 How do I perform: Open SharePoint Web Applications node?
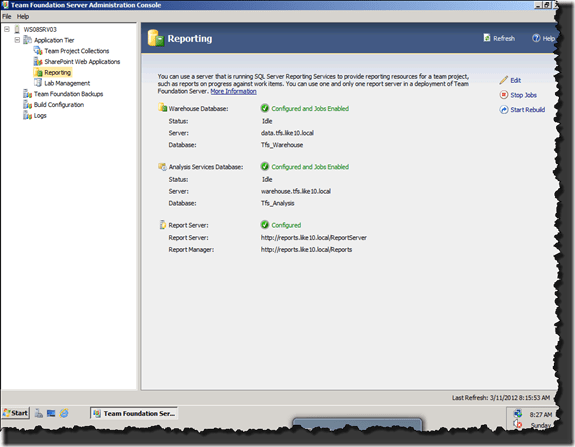[82, 61]
